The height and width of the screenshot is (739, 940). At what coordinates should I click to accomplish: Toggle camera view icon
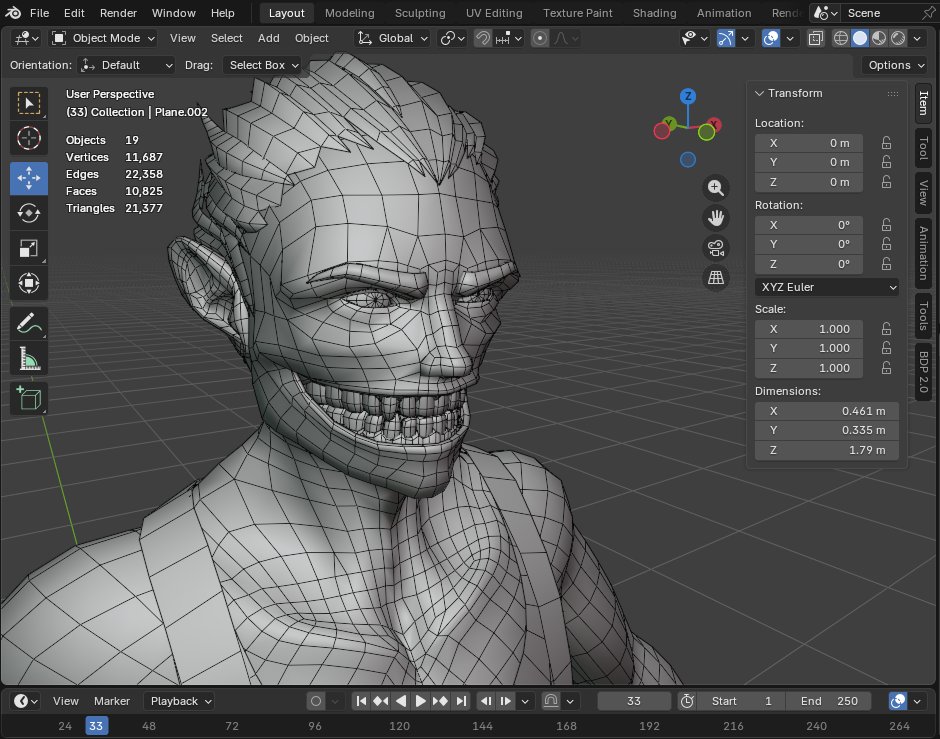[x=716, y=248]
